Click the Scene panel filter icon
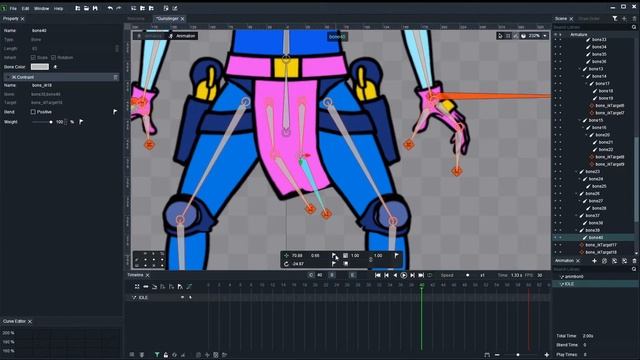This screenshot has height=360, width=640. pyautogui.click(x=615, y=19)
